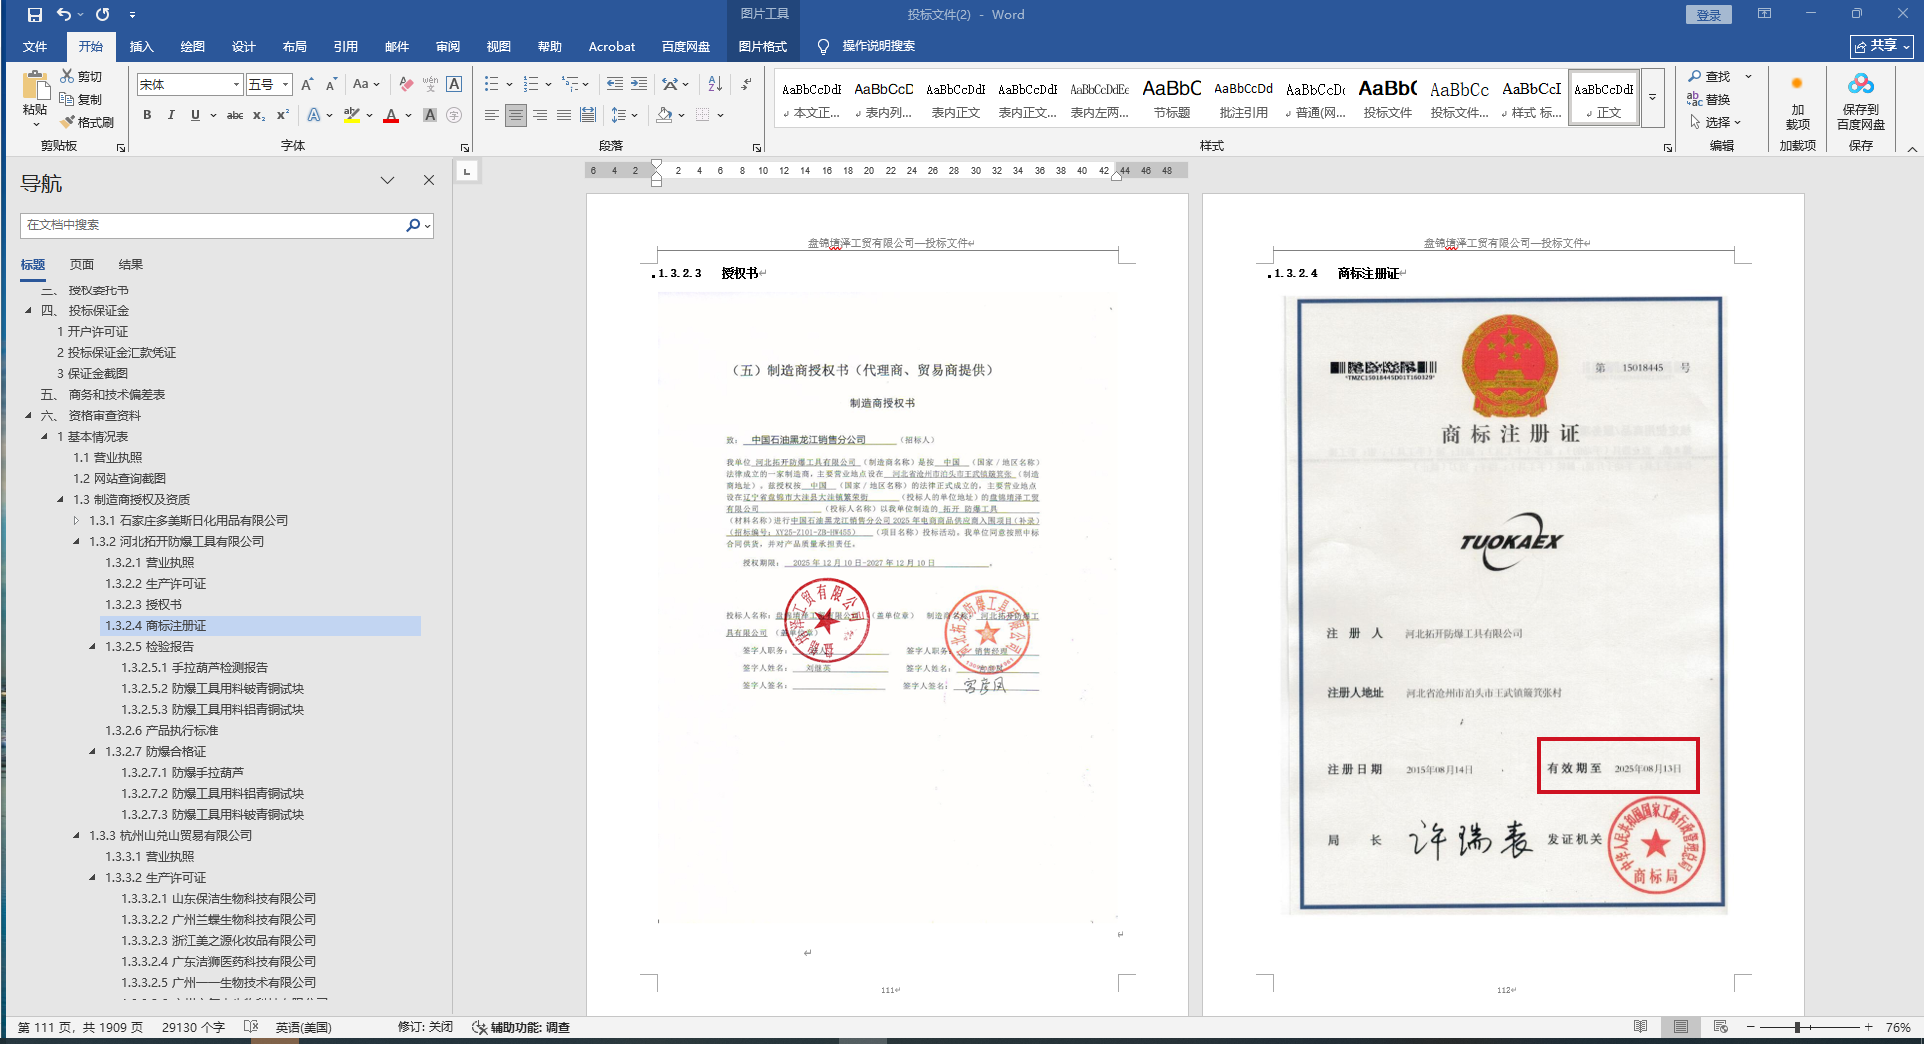
Task: Click the Redo icon in the title bar
Action: click(102, 15)
